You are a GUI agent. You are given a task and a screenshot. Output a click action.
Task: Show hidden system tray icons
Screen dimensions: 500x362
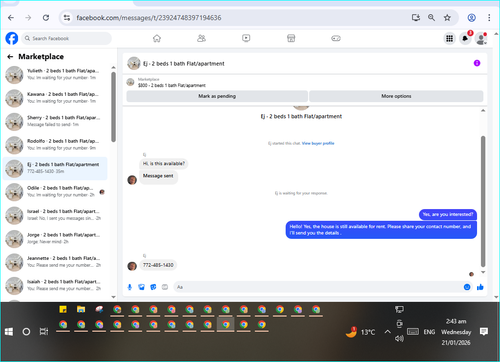coord(387,332)
